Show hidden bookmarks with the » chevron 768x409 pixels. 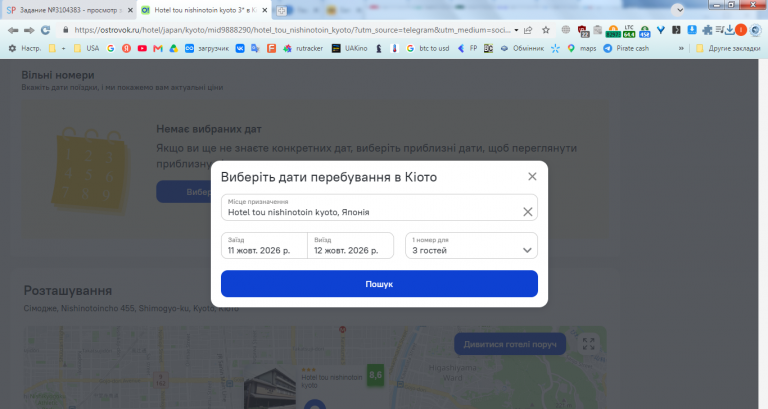(x=681, y=48)
